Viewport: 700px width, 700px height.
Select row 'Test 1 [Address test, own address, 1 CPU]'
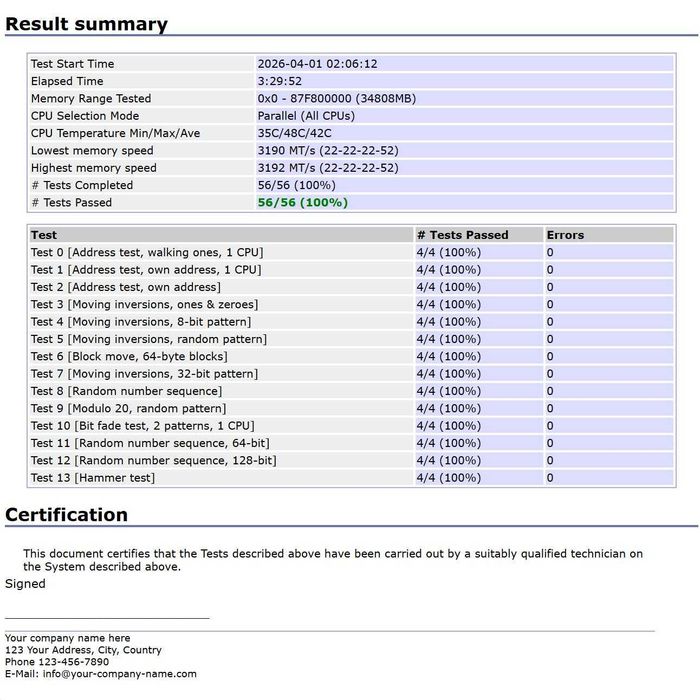351,270
